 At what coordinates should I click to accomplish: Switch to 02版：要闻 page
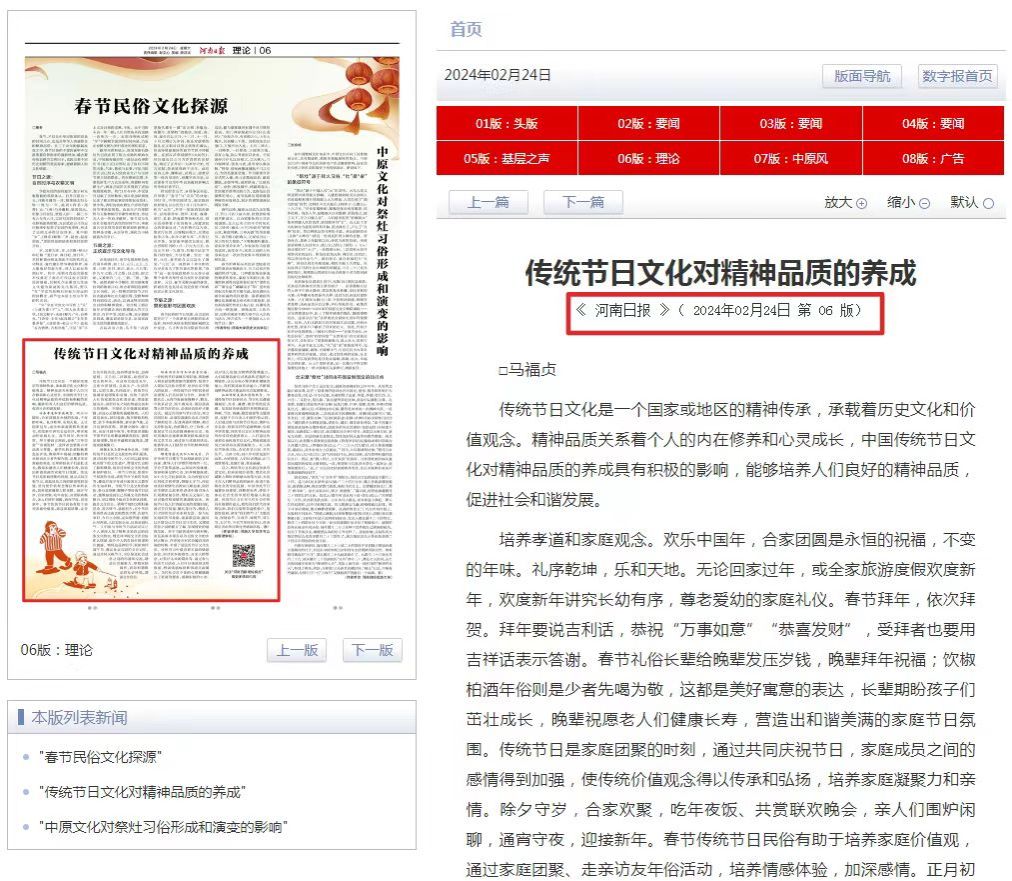(x=648, y=123)
